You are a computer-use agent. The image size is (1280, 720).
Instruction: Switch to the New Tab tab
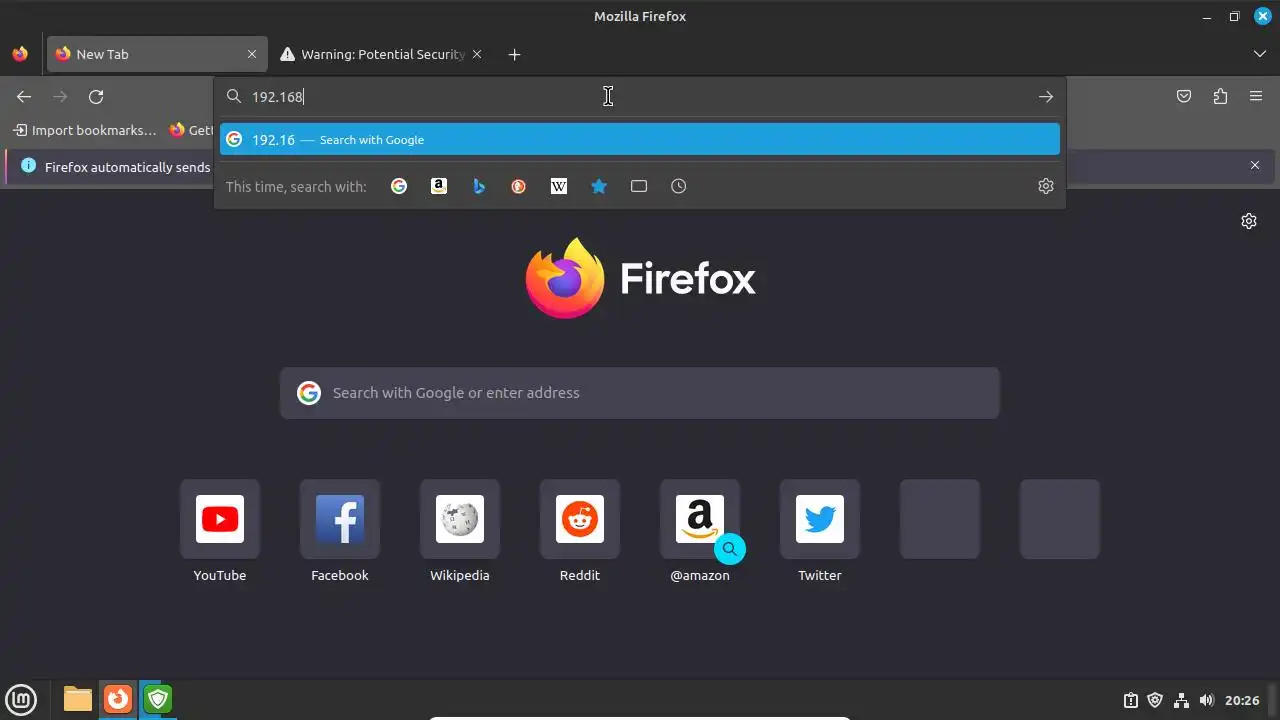(157, 54)
